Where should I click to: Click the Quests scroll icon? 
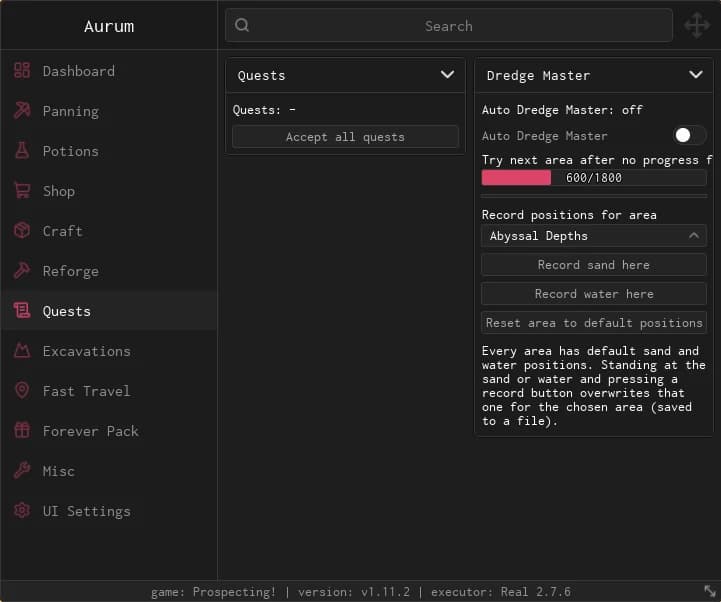[x=22, y=310]
